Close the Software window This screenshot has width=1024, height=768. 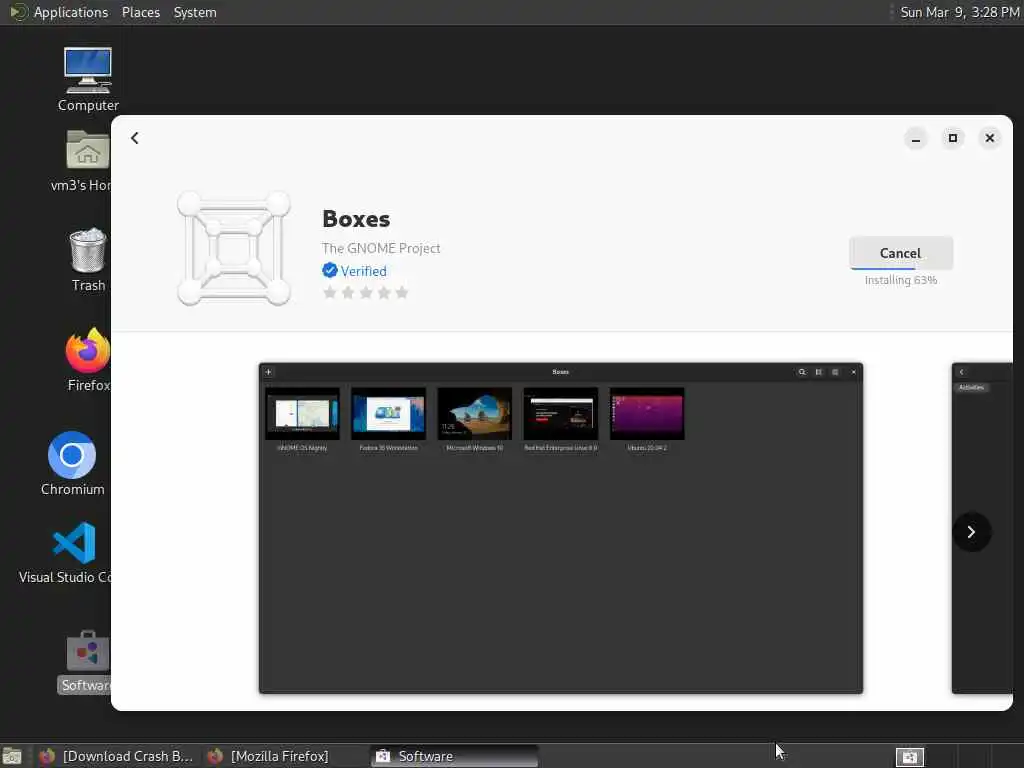989,138
